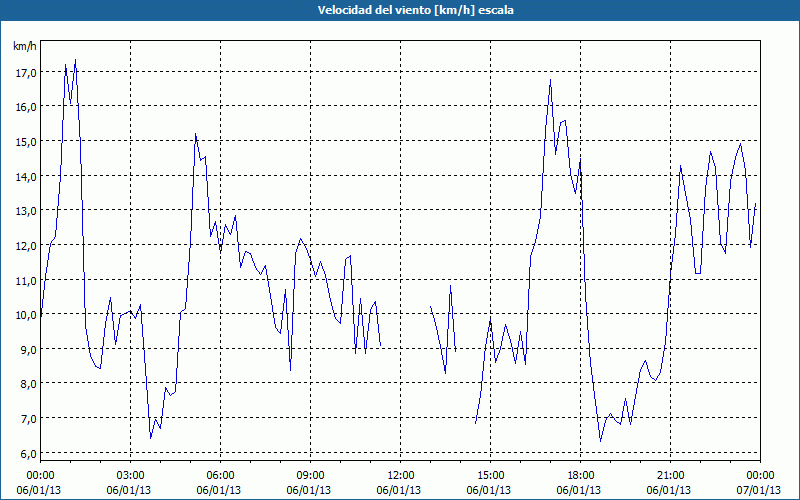Click the '03:00' x-axis time label
Viewport: 800px width, 500px height.
[x=130, y=476]
